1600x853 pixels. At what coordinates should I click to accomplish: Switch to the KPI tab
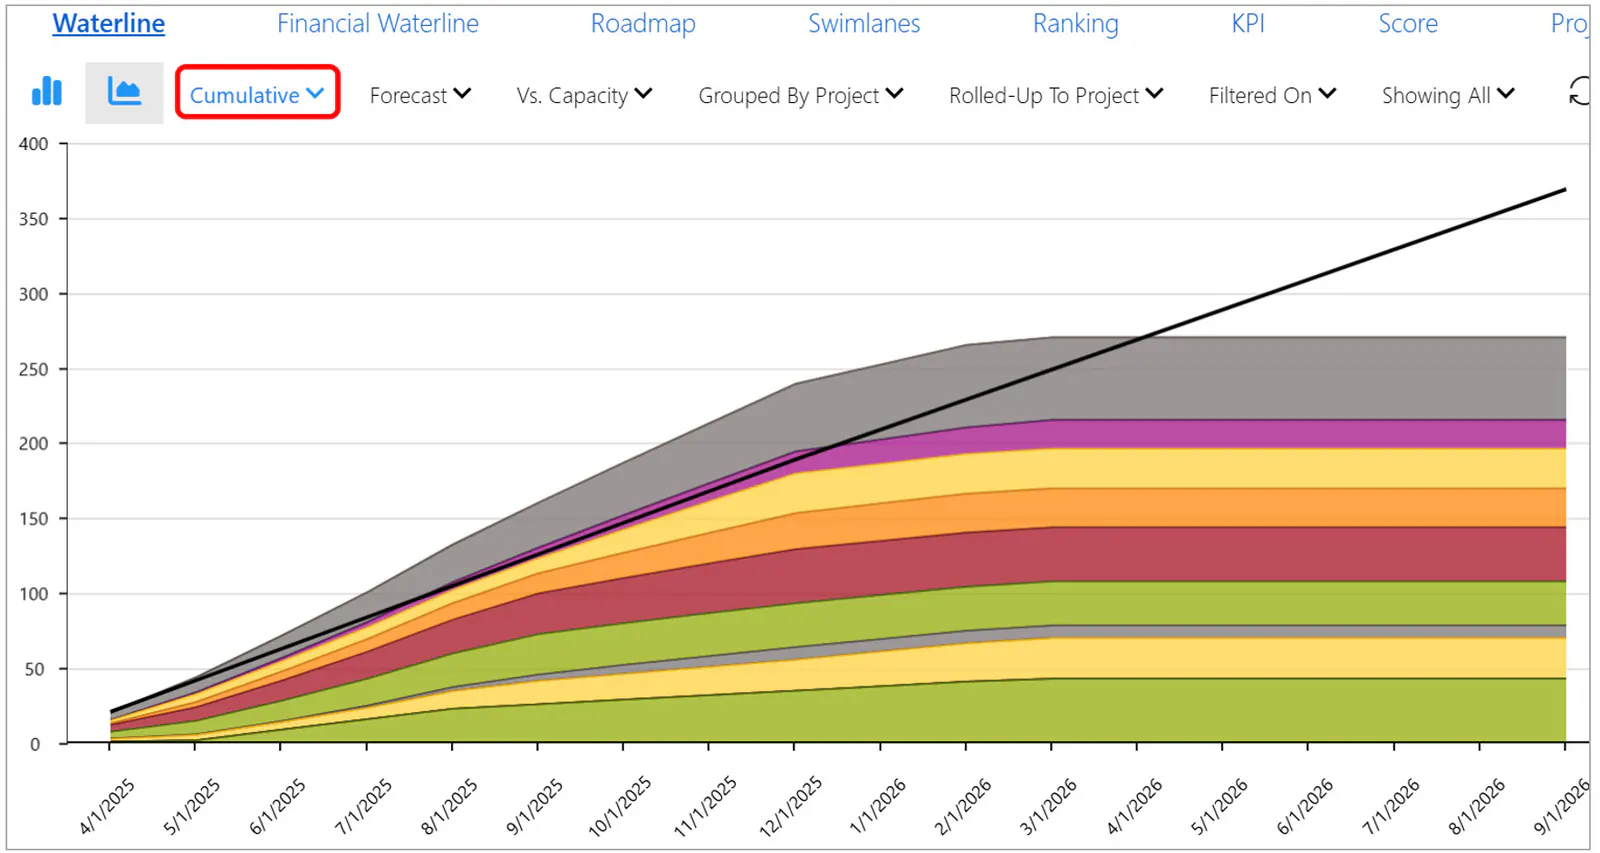[x=1248, y=23]
